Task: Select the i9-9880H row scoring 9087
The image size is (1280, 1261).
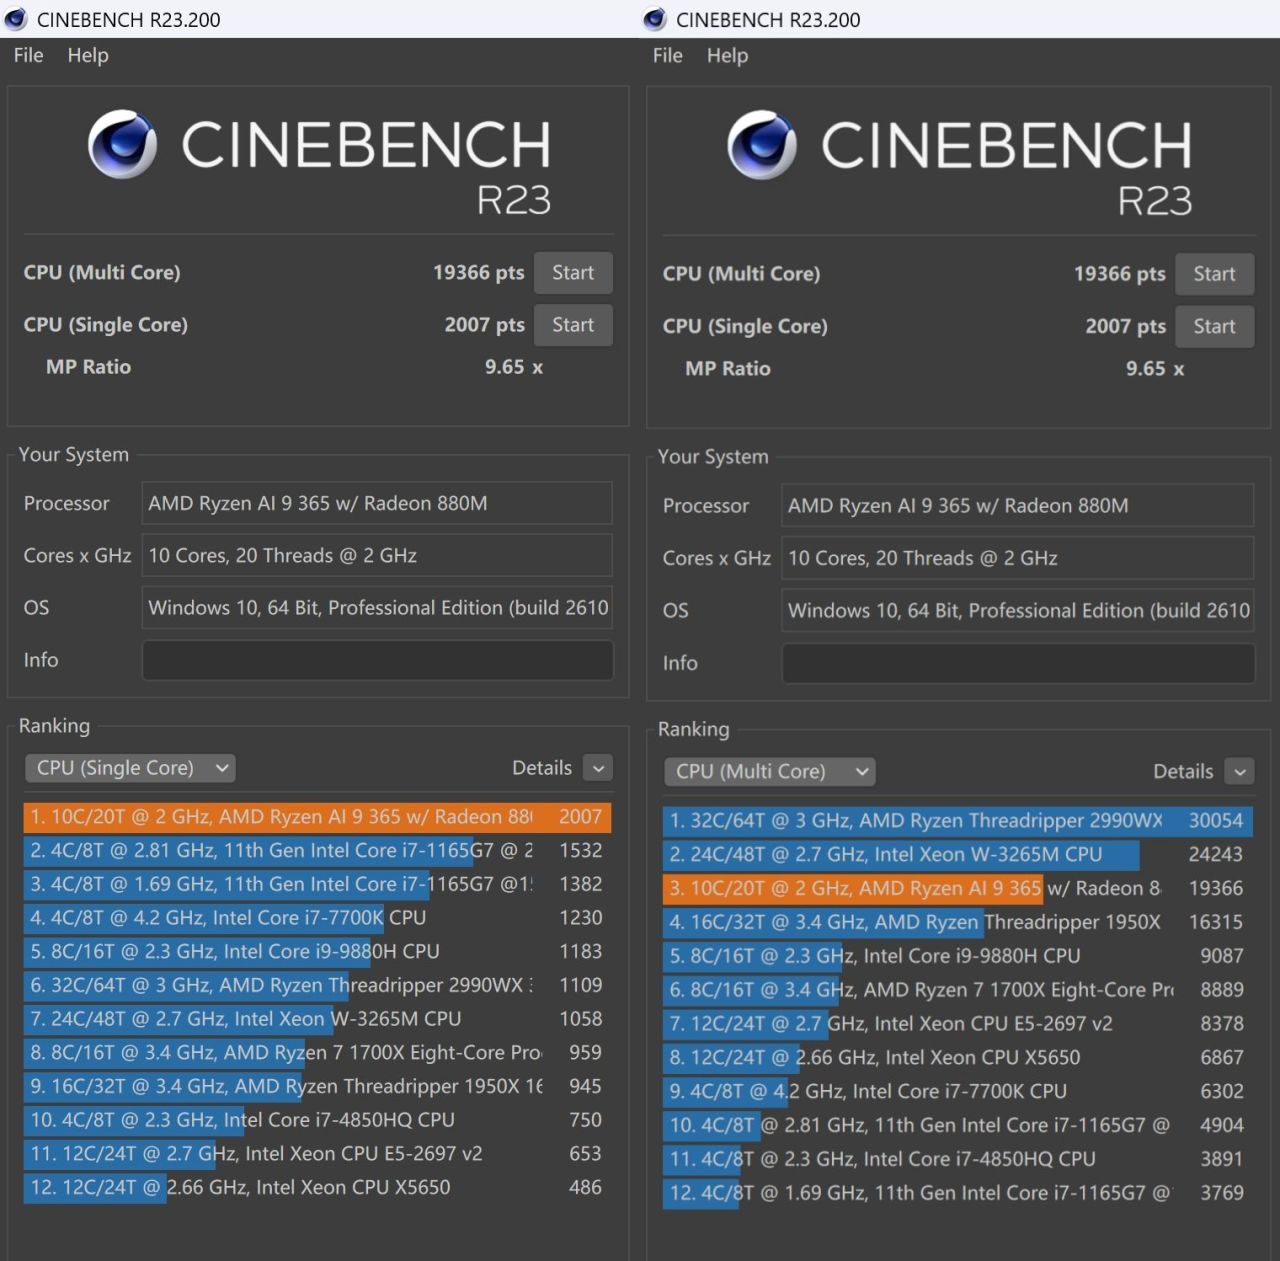Action: 957,956
